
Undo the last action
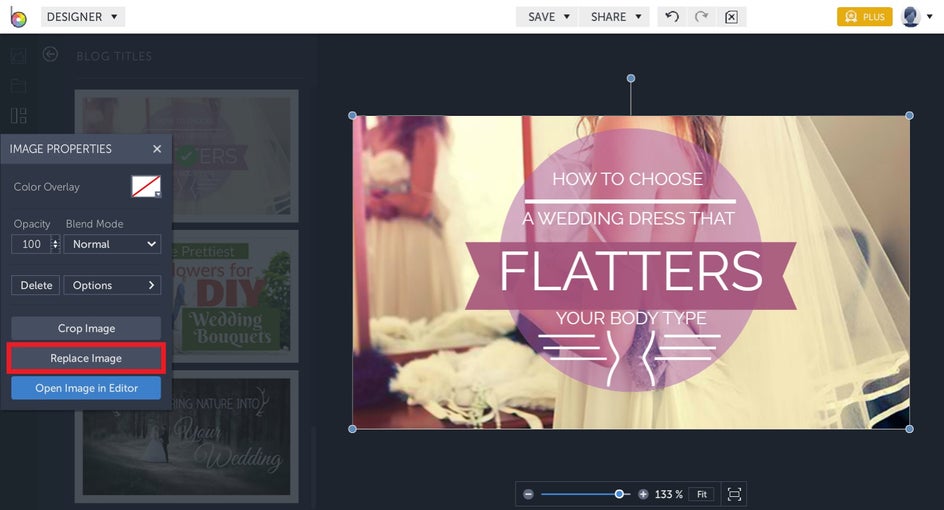[x=672, y=17]
